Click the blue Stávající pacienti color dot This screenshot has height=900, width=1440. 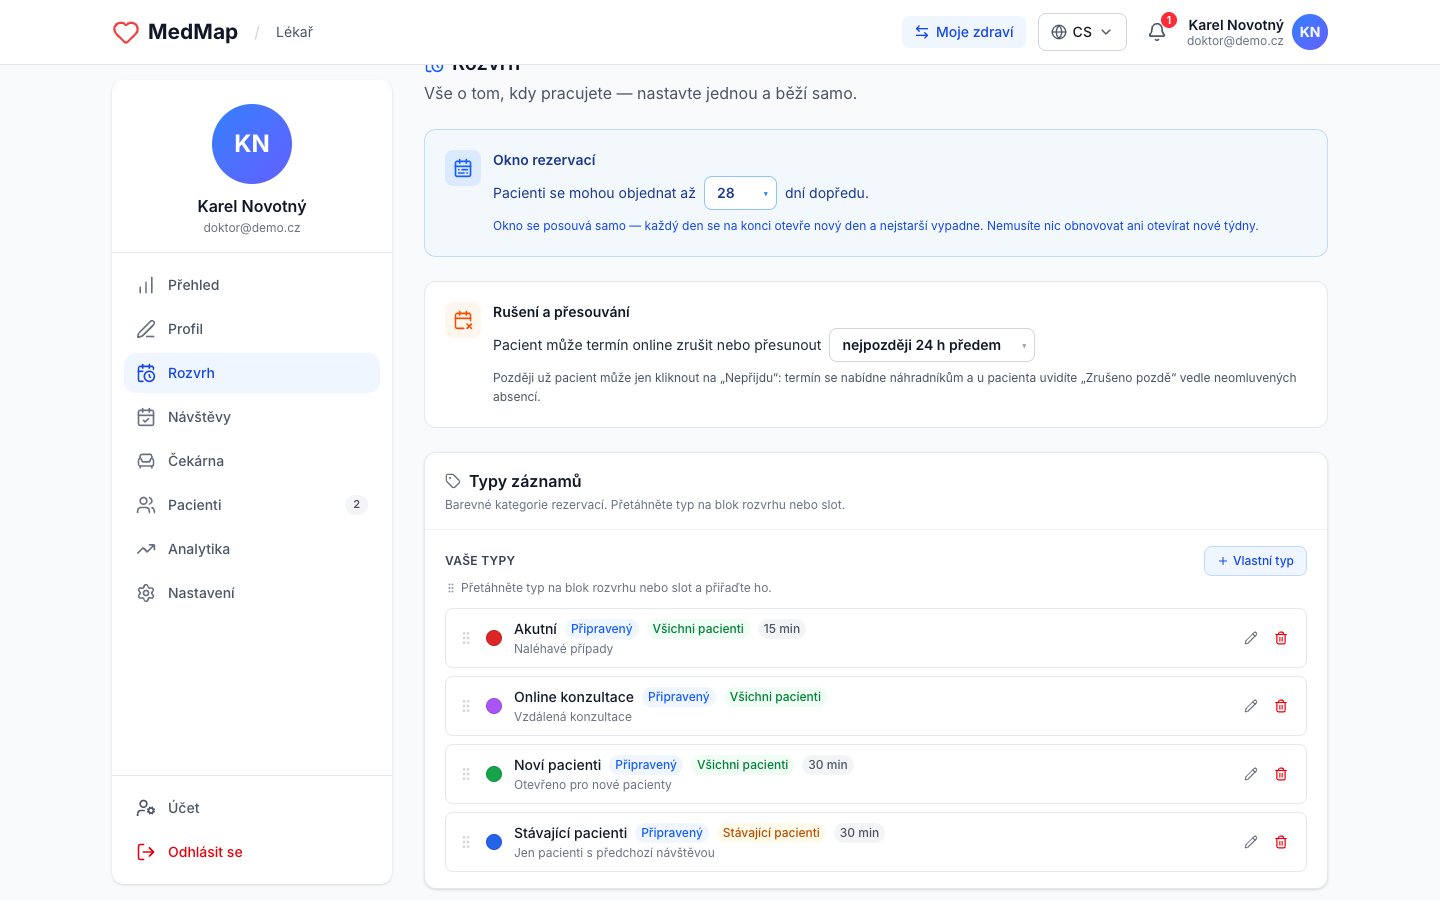[x=494, y=842]
